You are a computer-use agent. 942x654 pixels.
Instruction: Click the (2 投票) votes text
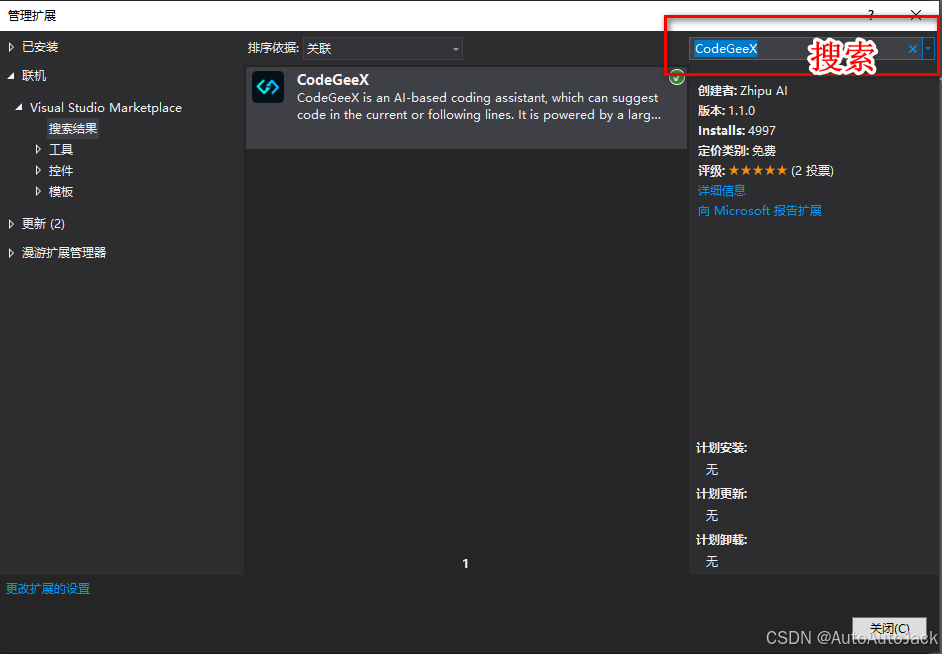point(812,171)
